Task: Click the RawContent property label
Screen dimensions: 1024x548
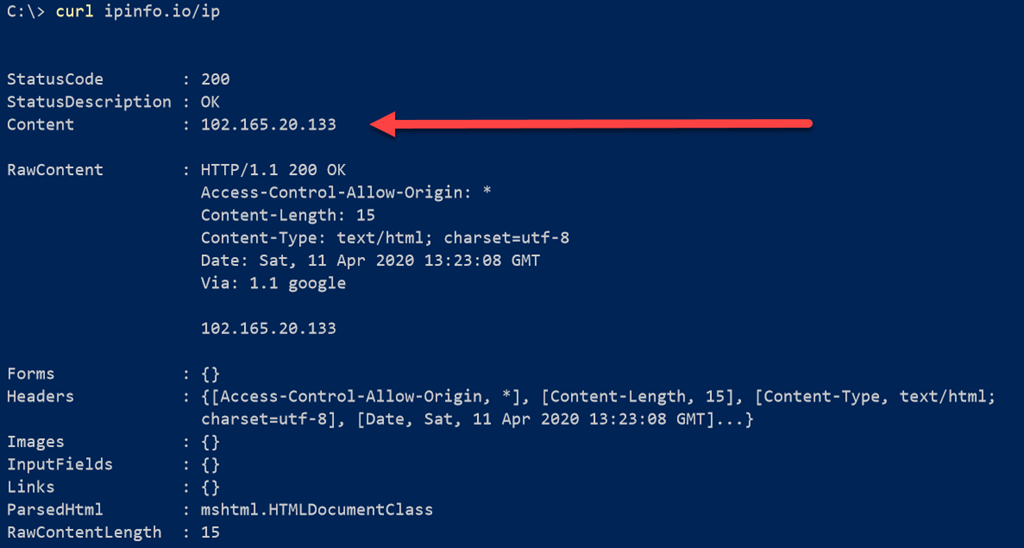Action: [x=55, y=170]
